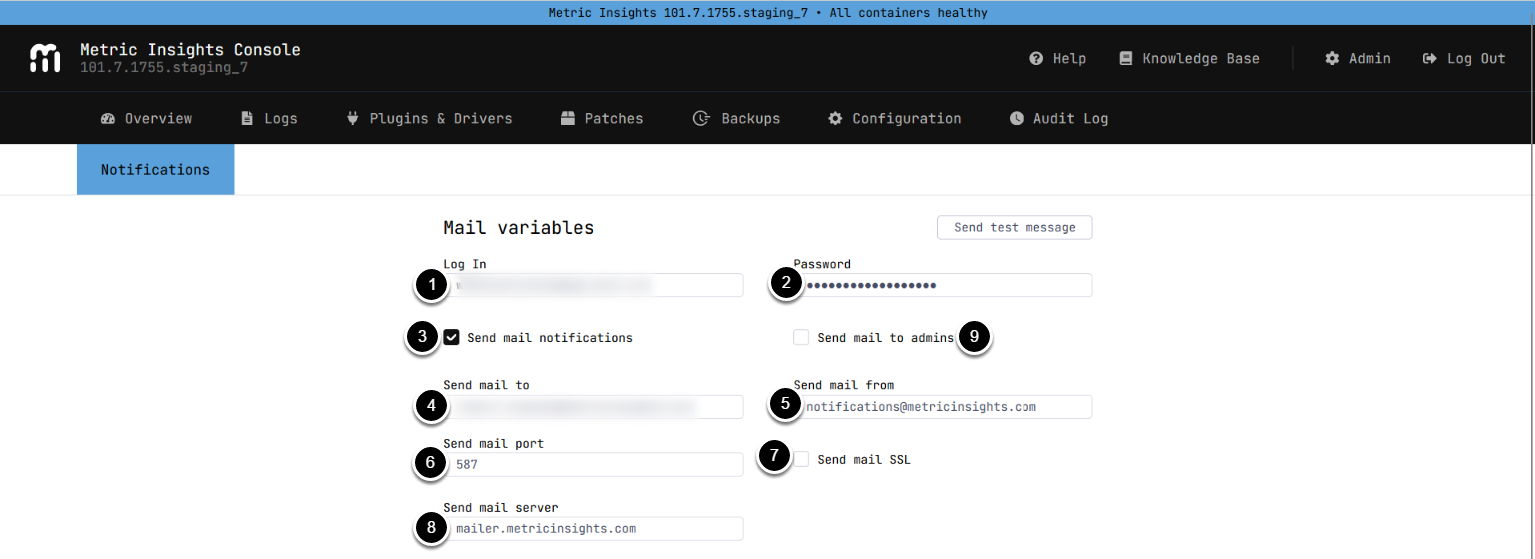Viewport: 1535px width, 559px height.
Task: Click the Knowledge Base book icon
Action: tap(1126, 59)
